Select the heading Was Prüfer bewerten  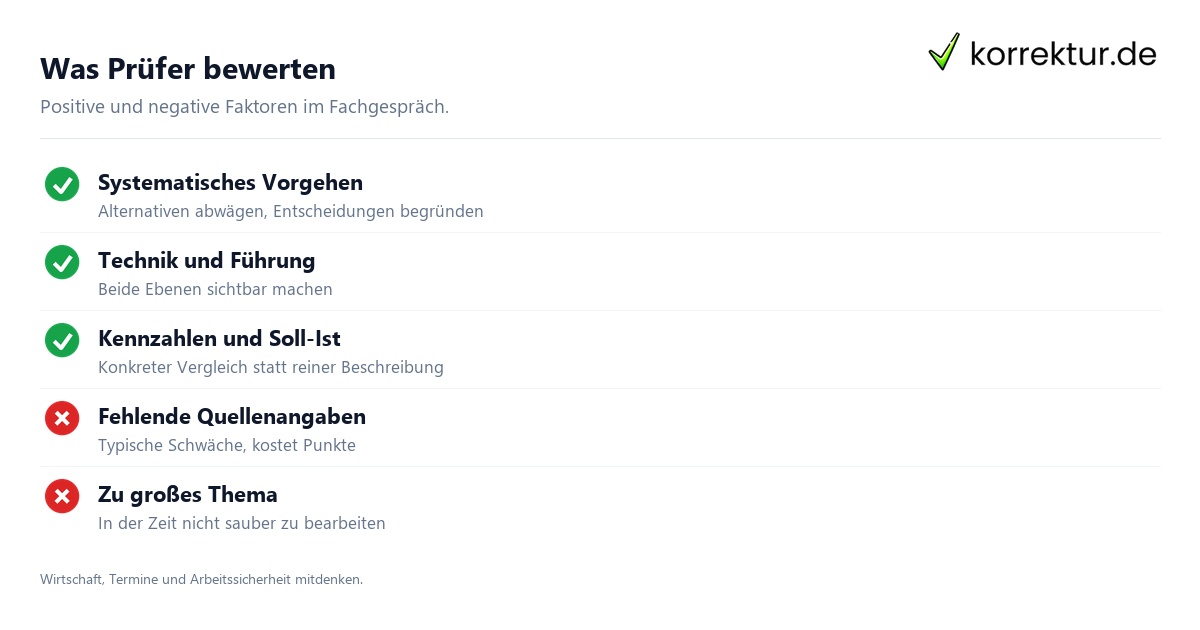188,69
